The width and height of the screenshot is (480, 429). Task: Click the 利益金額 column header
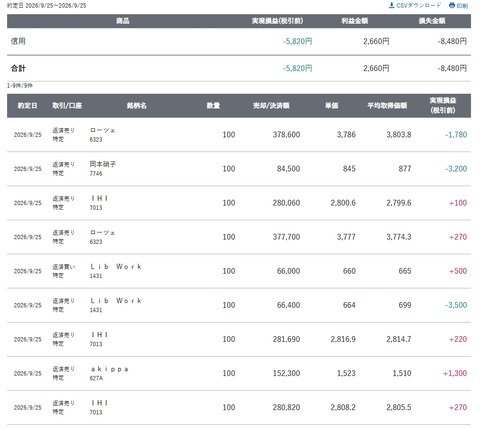coord(354,21)
